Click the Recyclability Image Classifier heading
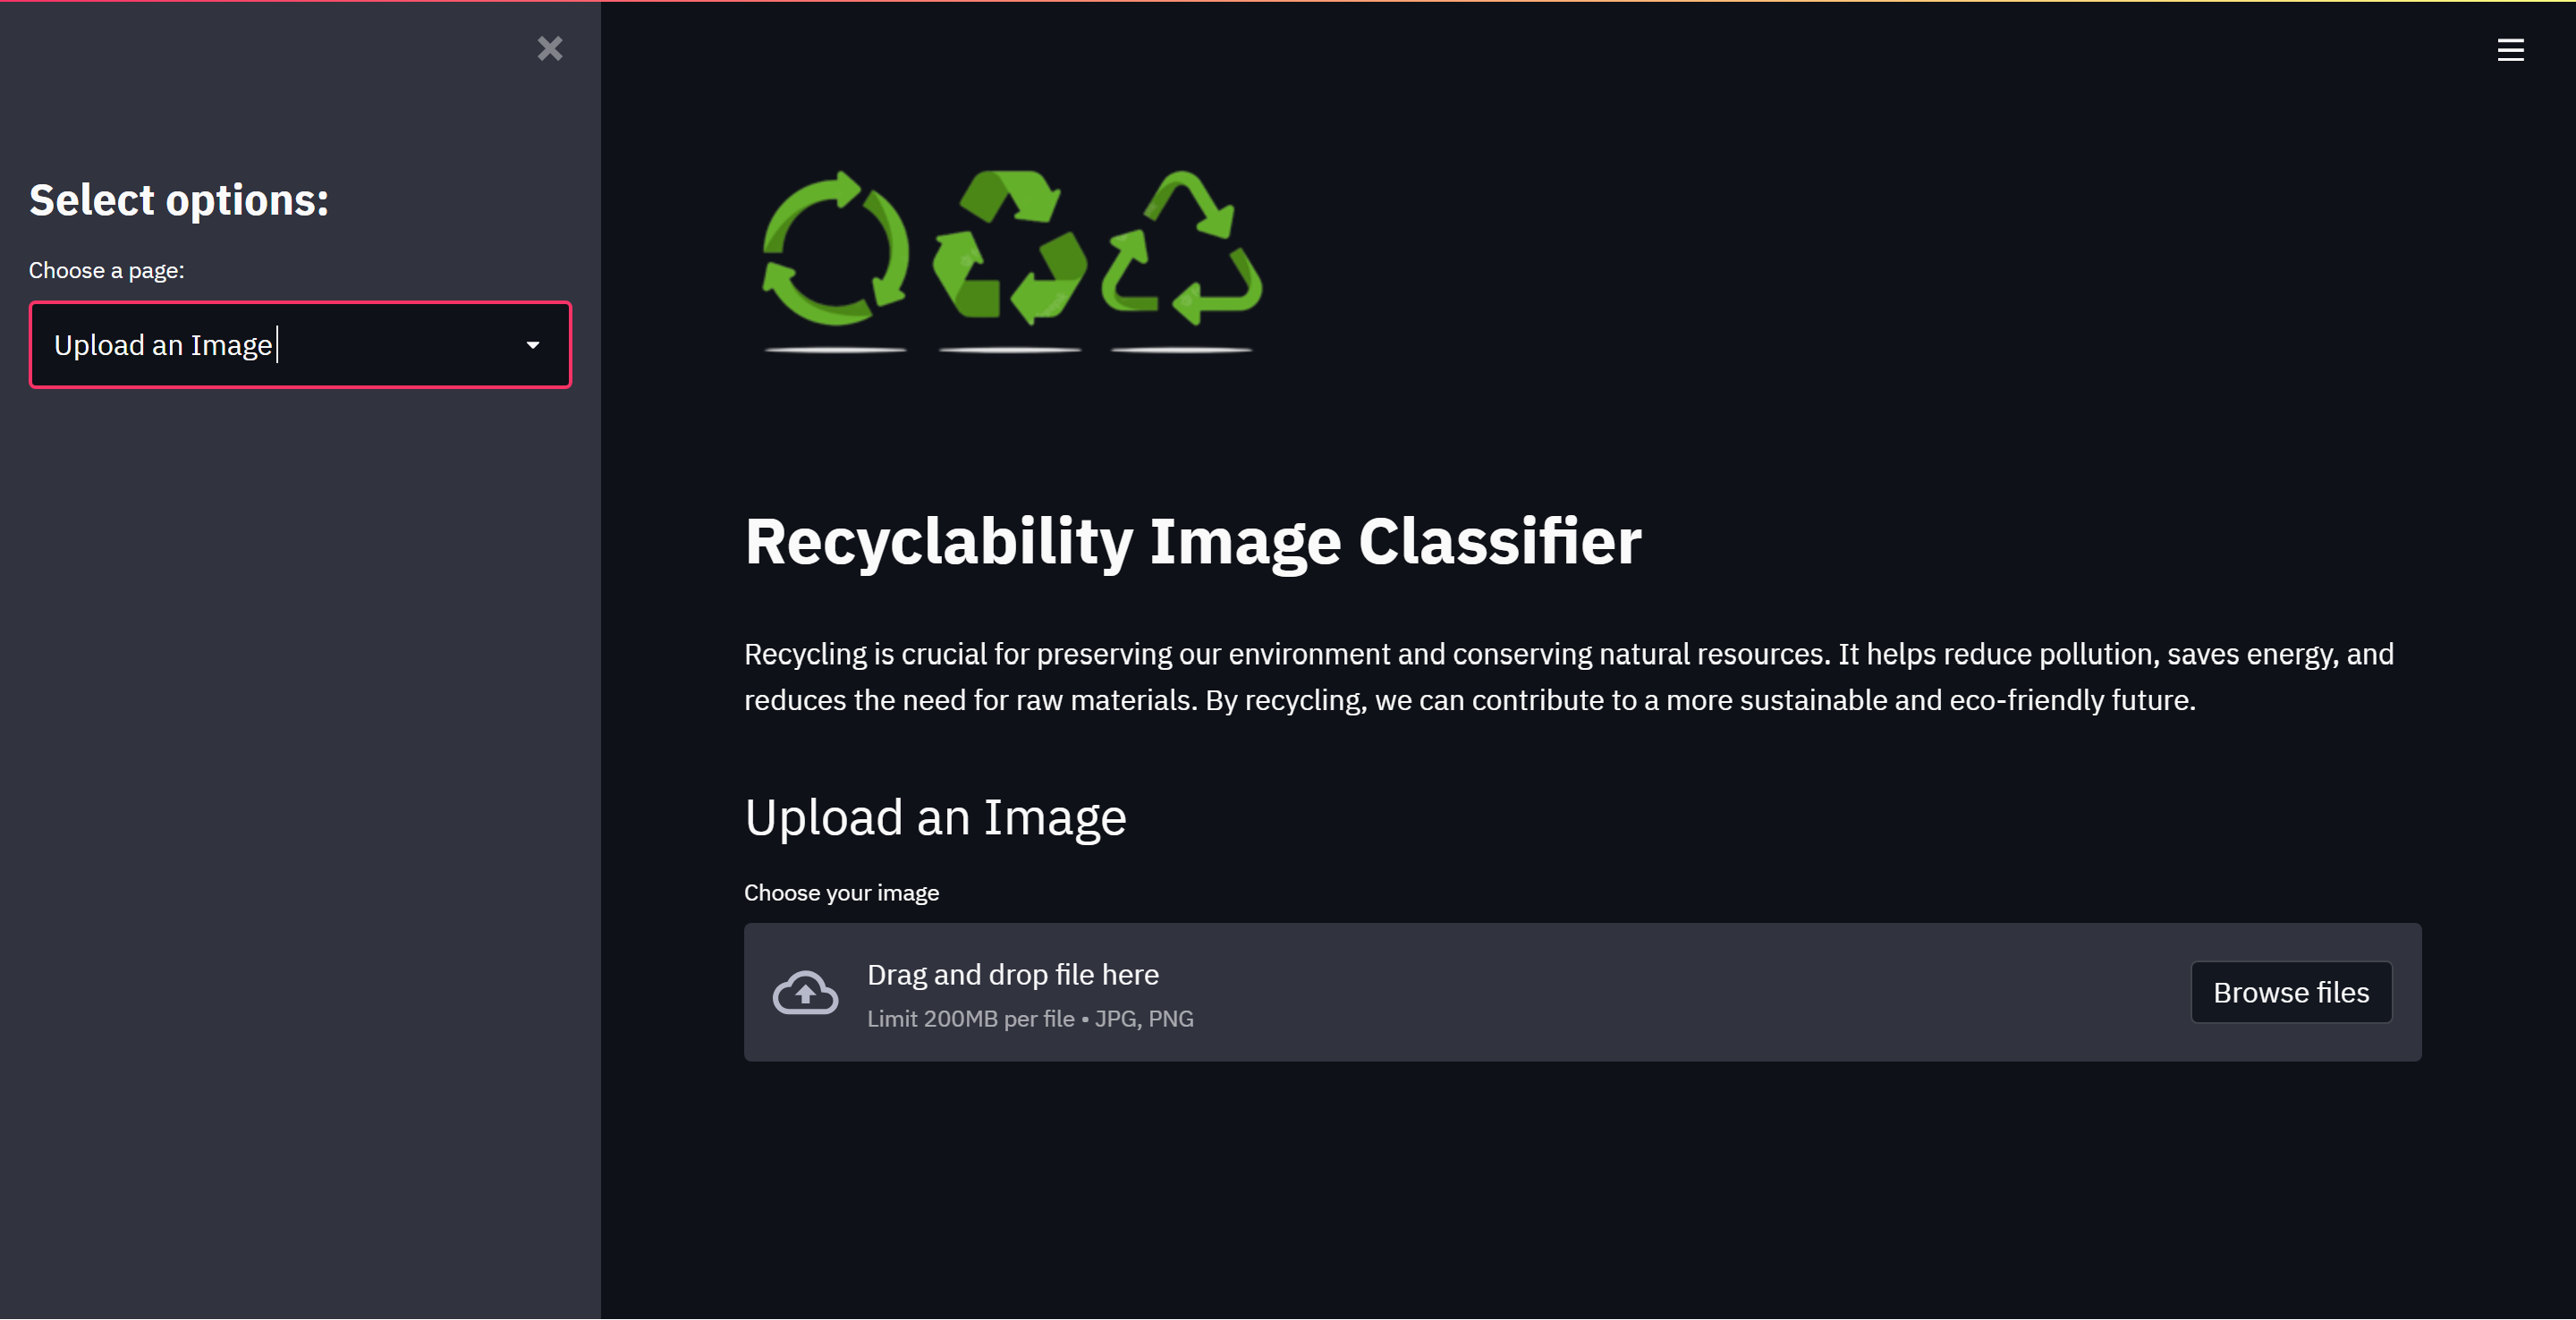The width and height of the screenshot is (2576, 1320). point(1192,541)
